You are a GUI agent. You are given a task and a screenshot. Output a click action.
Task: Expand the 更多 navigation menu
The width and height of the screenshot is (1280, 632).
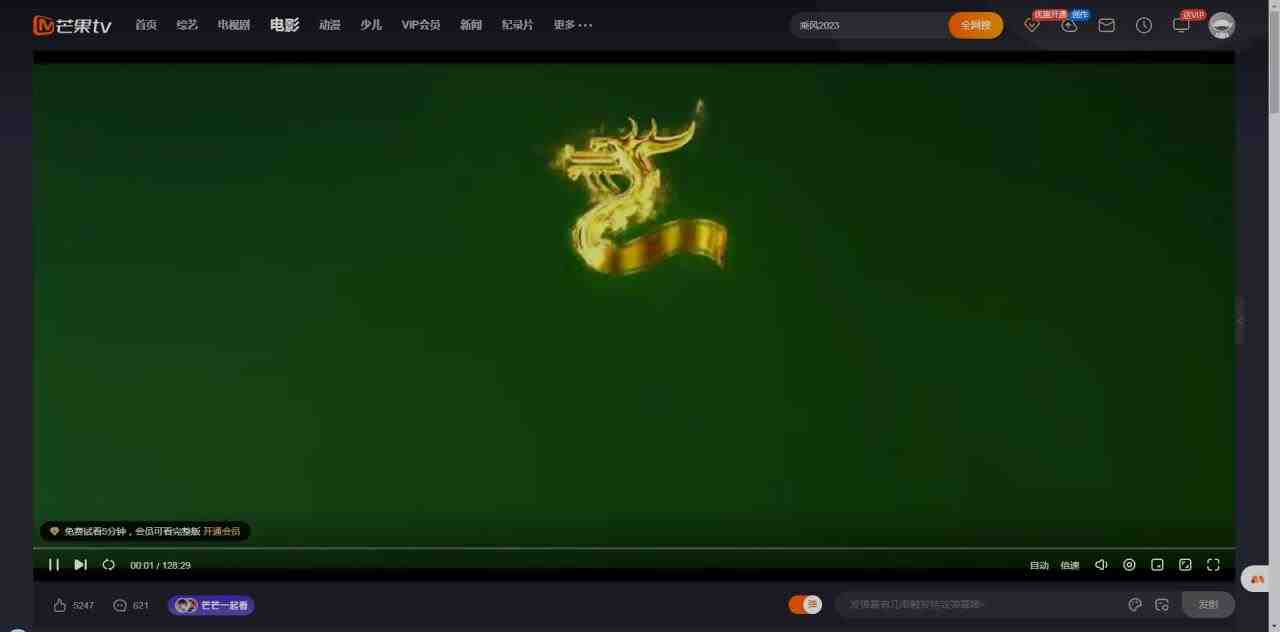point(572,25)
